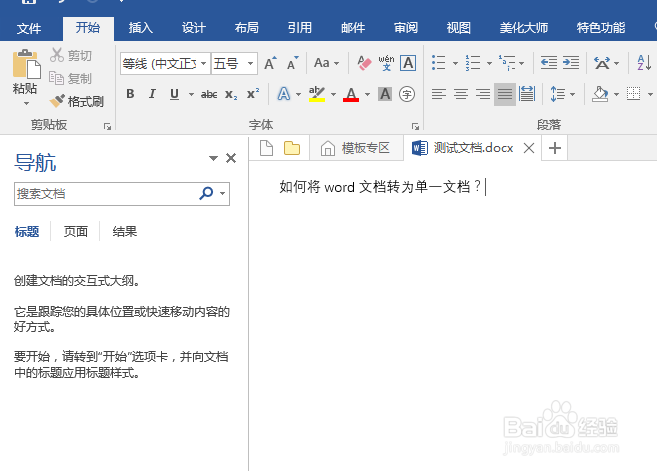This screenshot has width=657, height=471.
Task: Toggle Strikethrough (abc) formatting
Action: click(x=209, y=94)
